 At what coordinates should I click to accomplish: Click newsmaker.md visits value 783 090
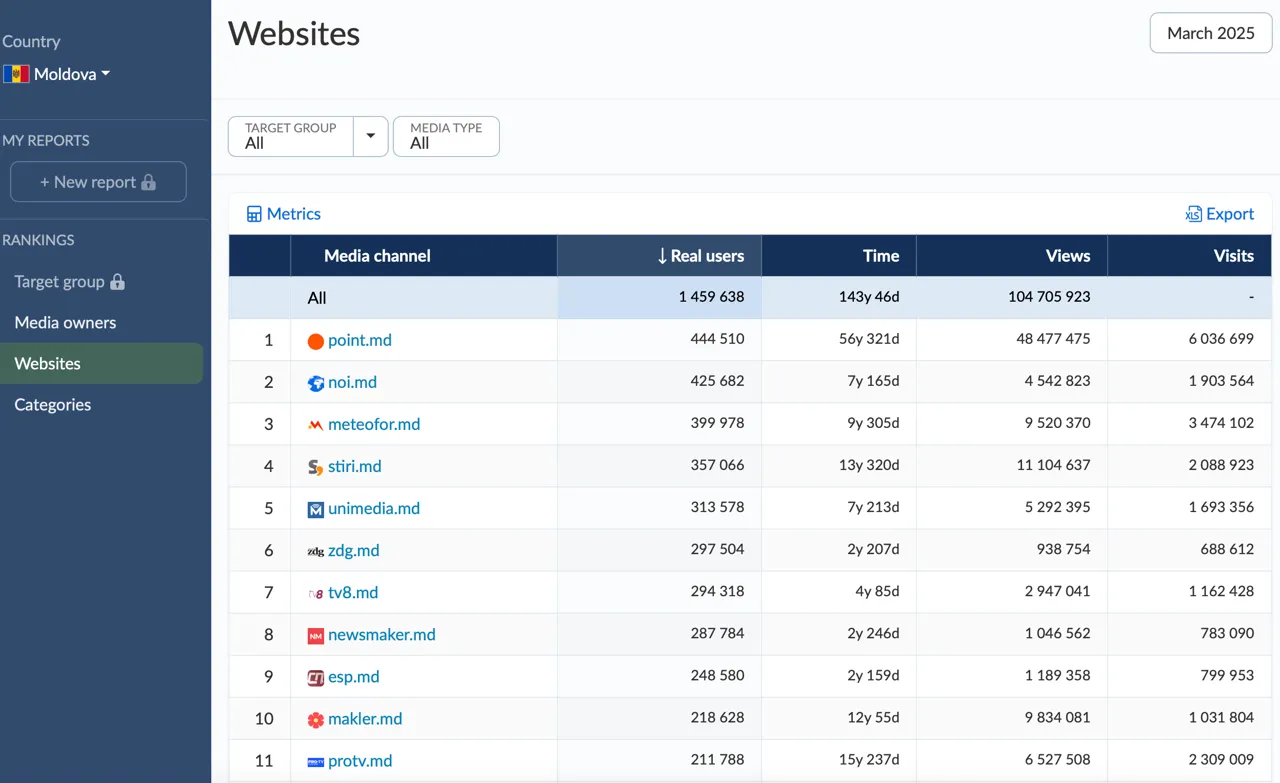[x=1227, y=633]
